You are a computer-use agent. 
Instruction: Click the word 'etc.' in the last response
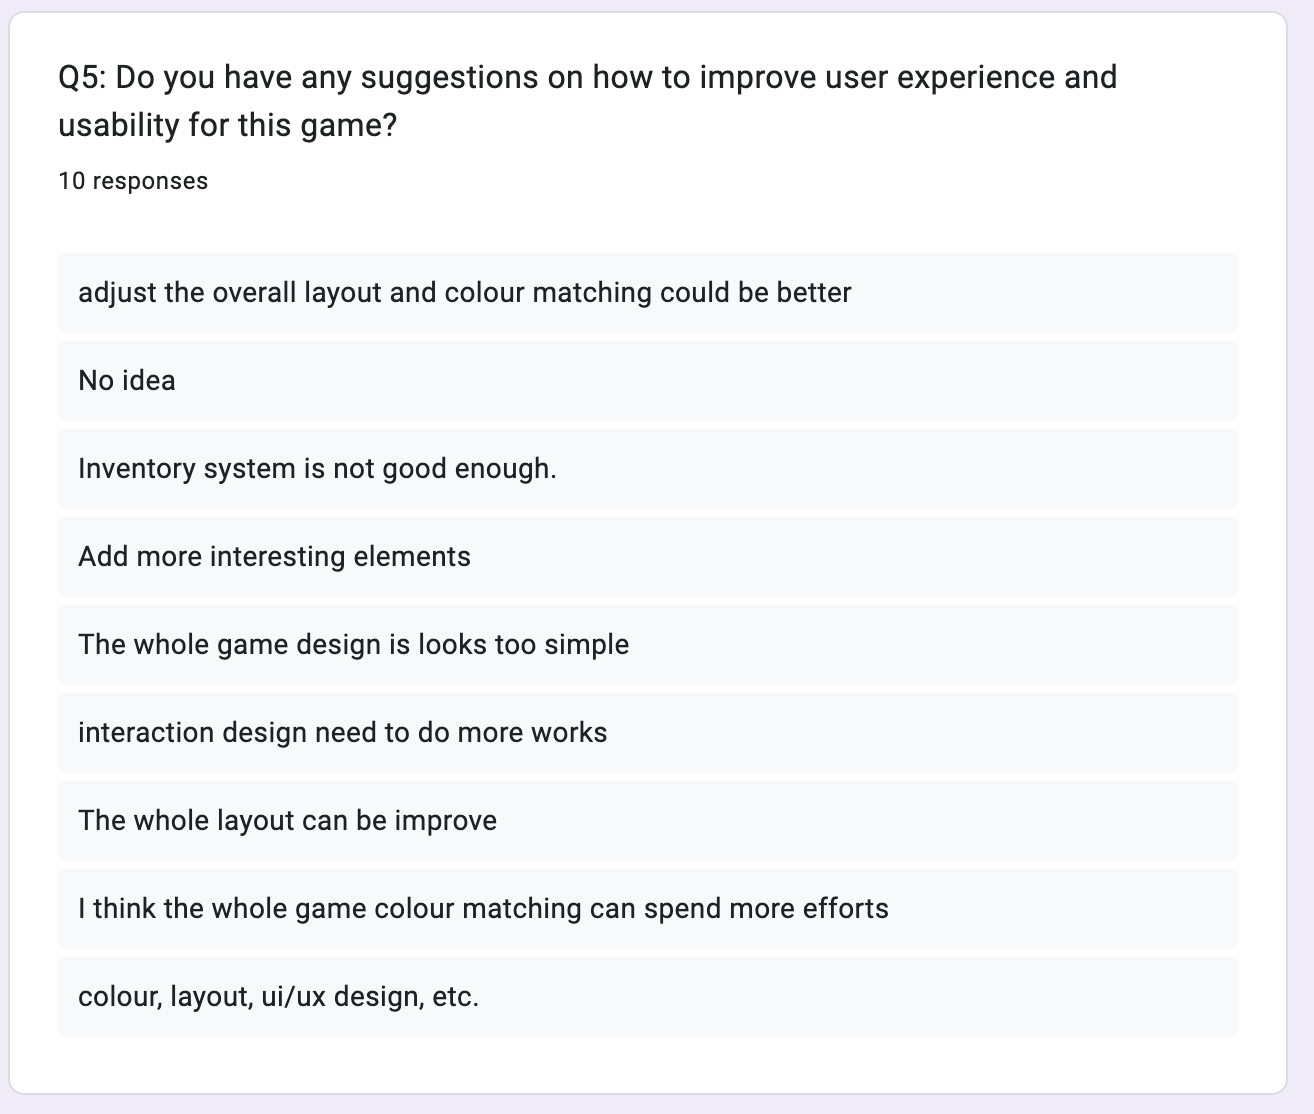pyautogui.click(x=456, y=997)
